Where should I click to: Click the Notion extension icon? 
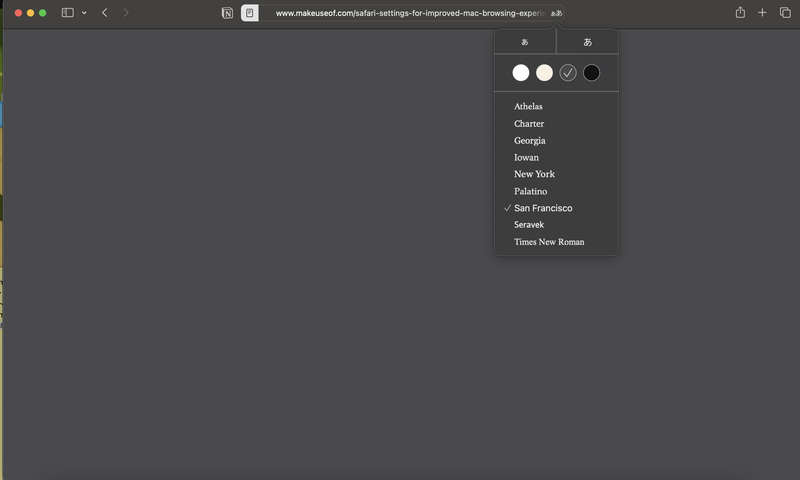pyautogui.click(x=227, y=13)
